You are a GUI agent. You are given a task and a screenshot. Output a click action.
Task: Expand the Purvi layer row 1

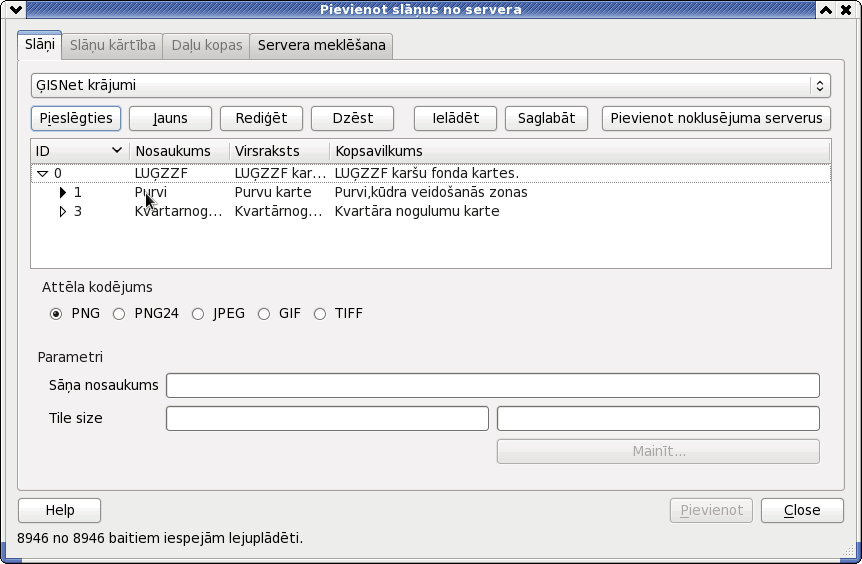pos(63,192)
